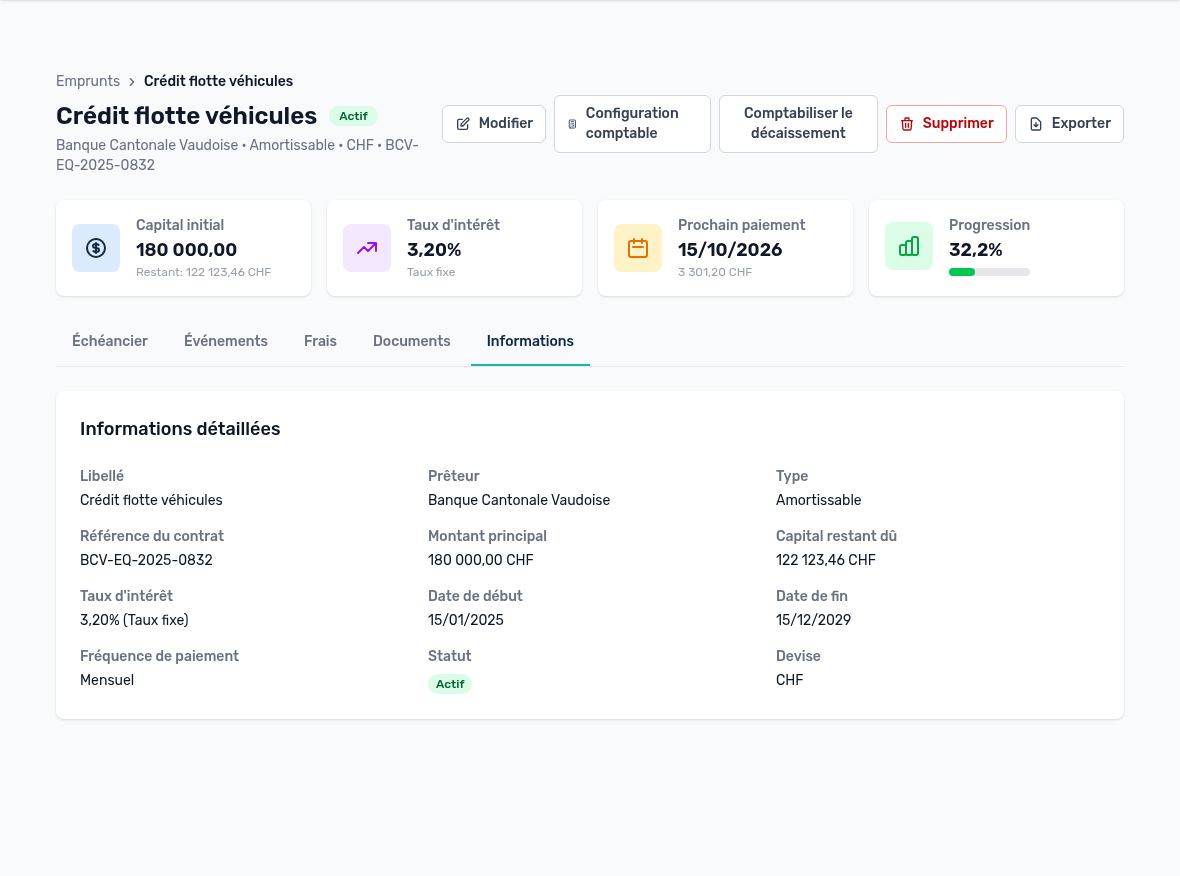
Task: Click the trash icon on Supprimer button
Action: tap(907, 123)
